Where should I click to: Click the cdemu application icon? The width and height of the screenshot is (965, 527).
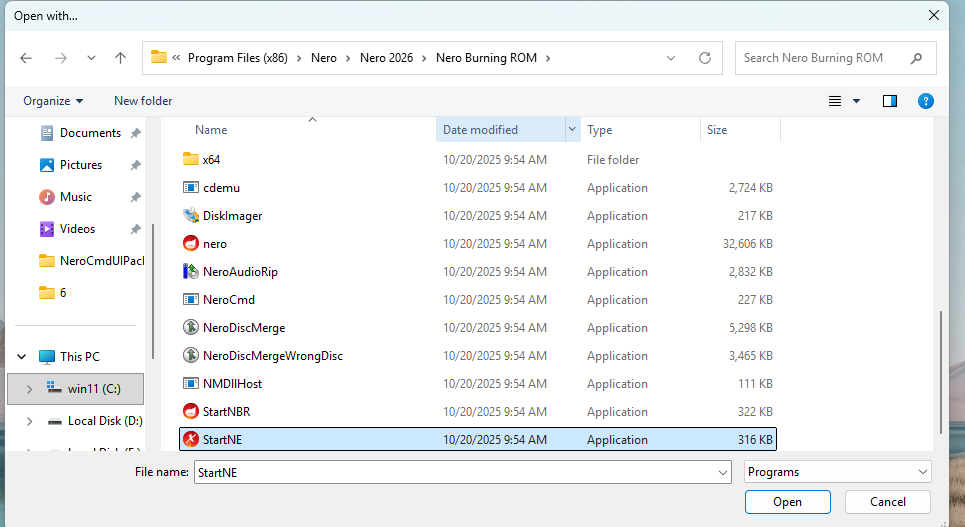[x=191, y=187]
